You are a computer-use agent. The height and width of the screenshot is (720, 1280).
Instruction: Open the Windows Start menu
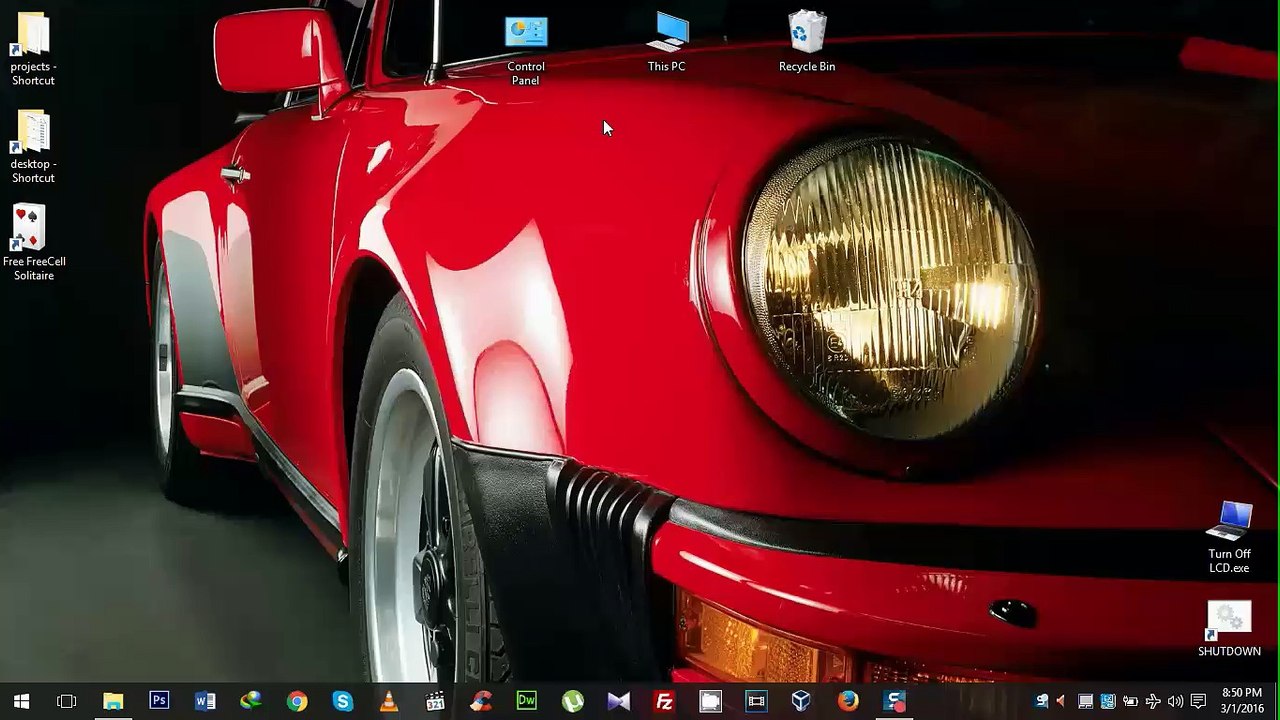click(x=21, y=701)
